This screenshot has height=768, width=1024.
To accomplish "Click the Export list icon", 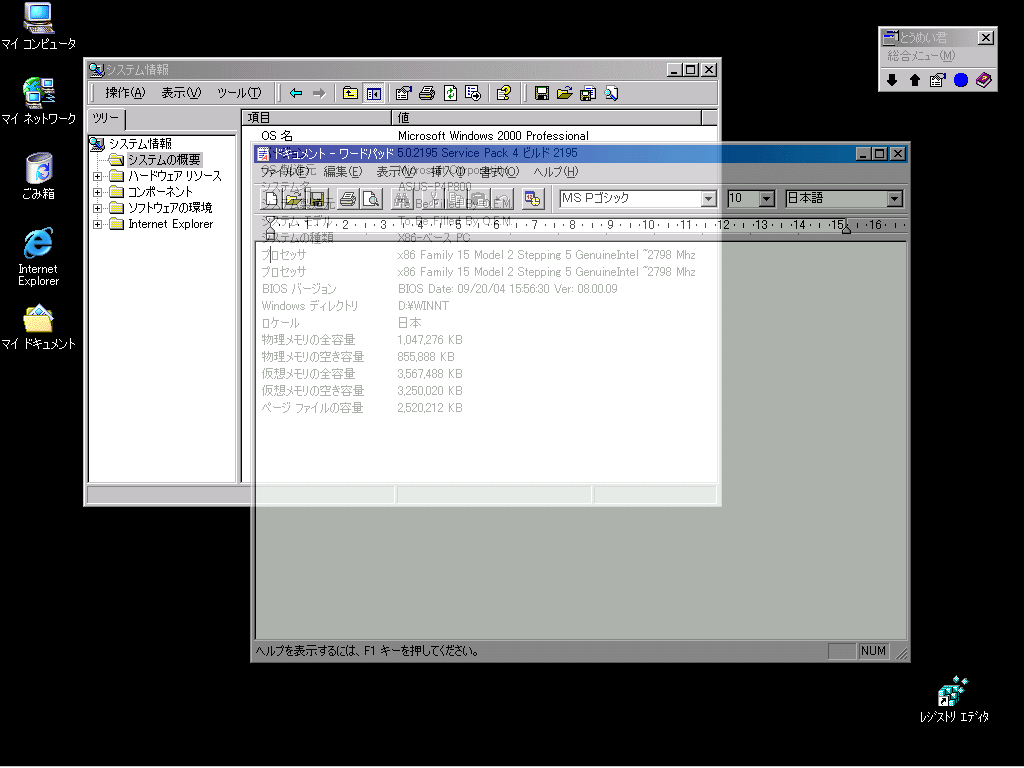I will click(473, 93).
